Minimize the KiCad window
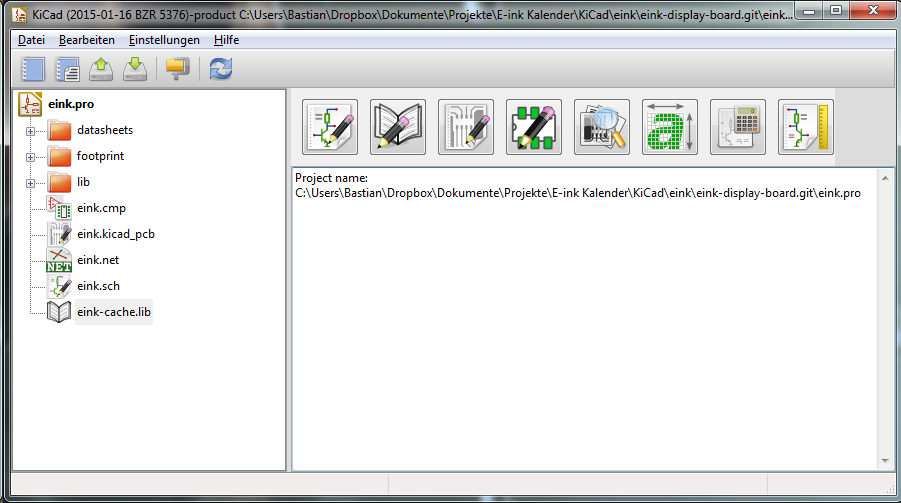 tap(809, 10)
